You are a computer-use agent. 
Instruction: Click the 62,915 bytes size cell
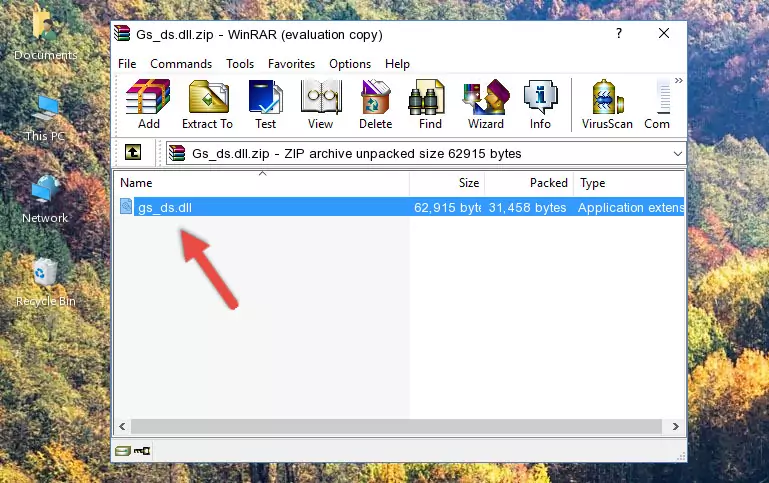pyautogui.click(x=447, y=207)
